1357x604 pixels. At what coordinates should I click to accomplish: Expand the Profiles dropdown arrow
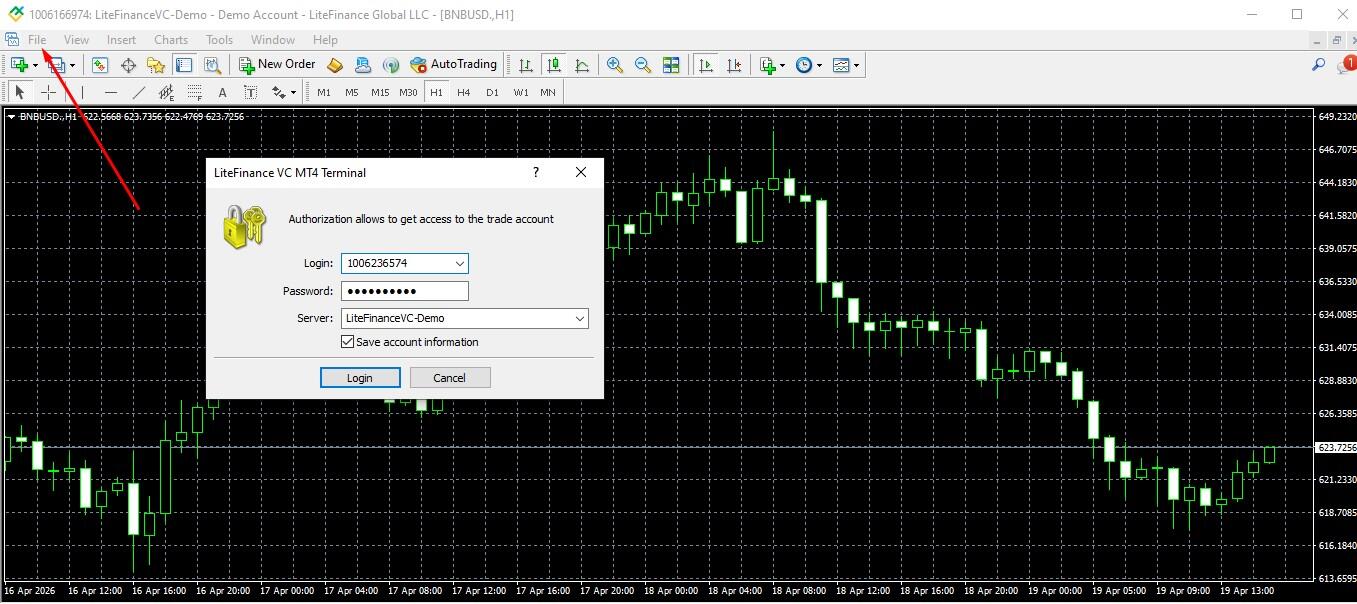pyautogui.click(x=72, y=65)
